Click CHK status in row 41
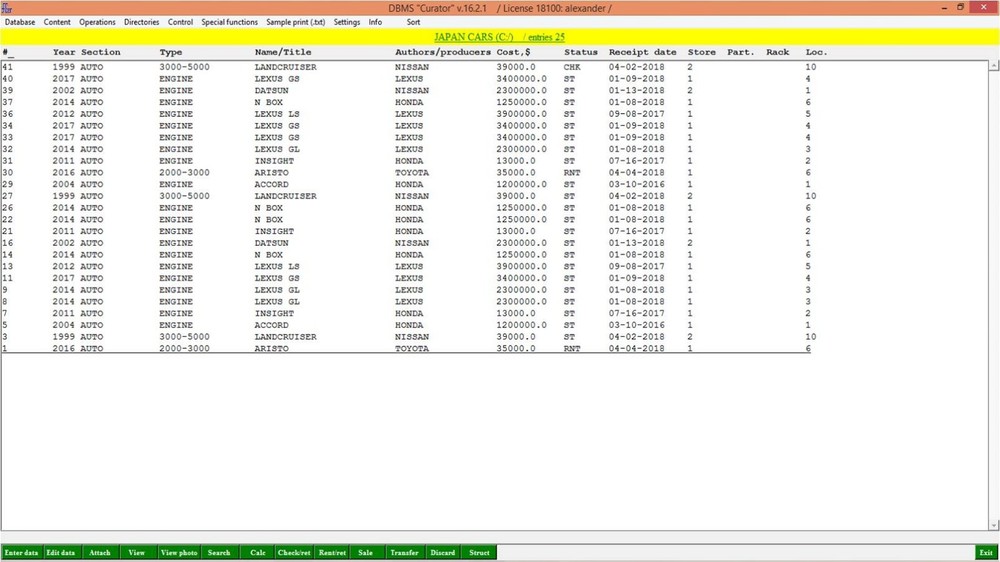 (571, 67)
